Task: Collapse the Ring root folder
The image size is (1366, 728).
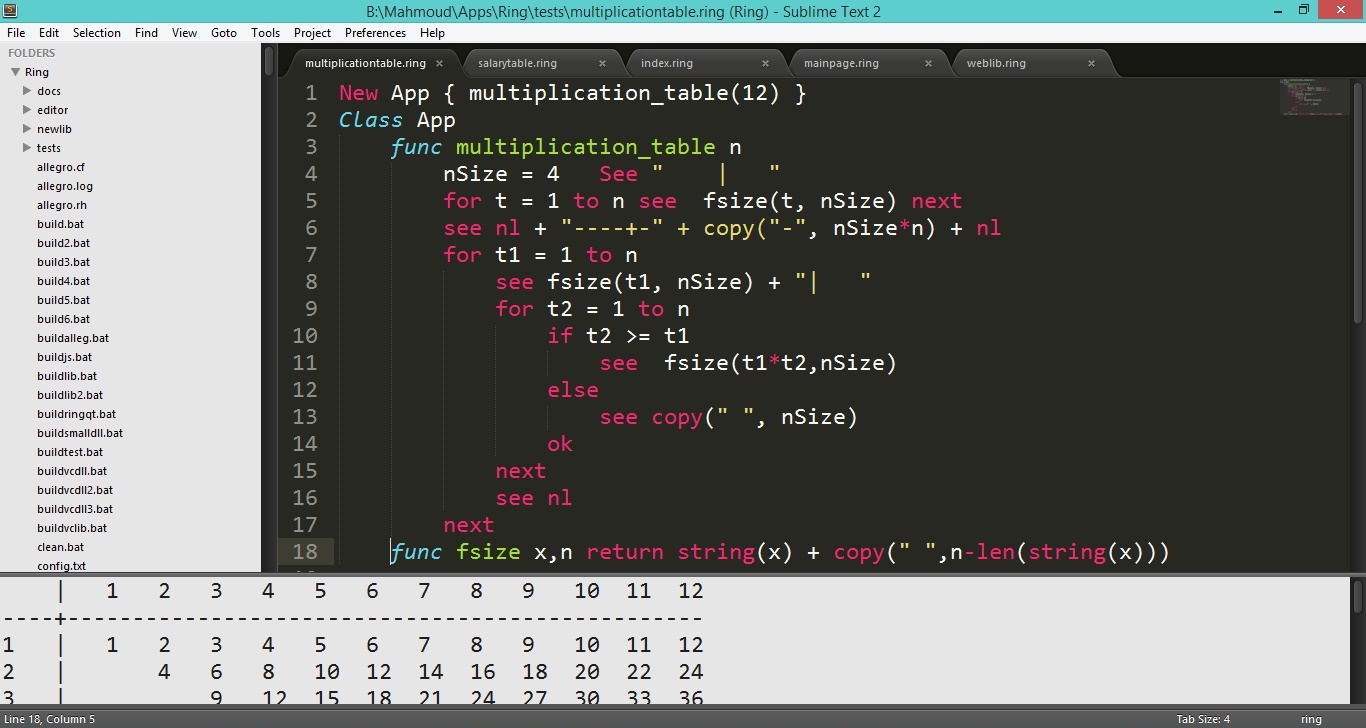Action: [x=14, y=71]
